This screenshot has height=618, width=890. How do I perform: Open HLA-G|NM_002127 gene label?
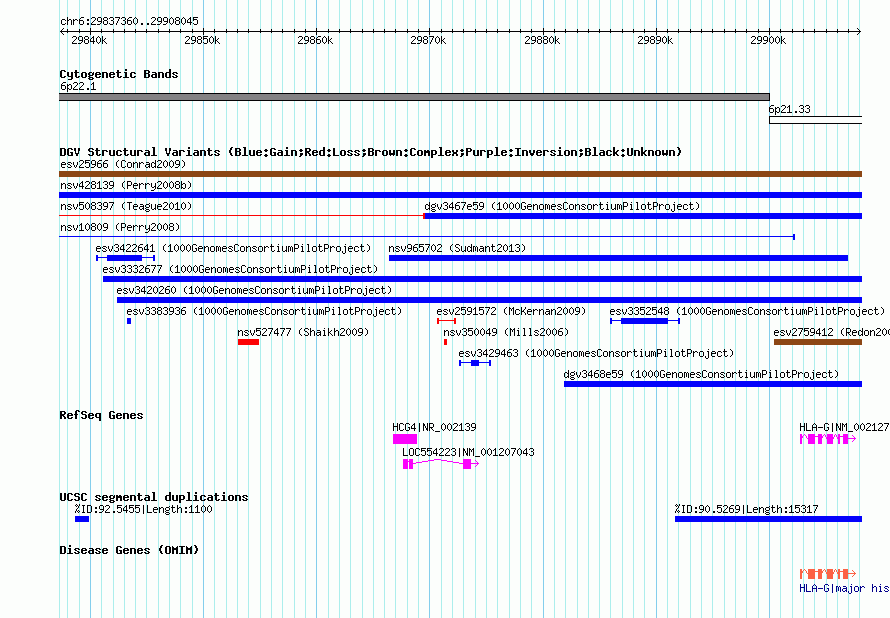[x=844, y=427]
